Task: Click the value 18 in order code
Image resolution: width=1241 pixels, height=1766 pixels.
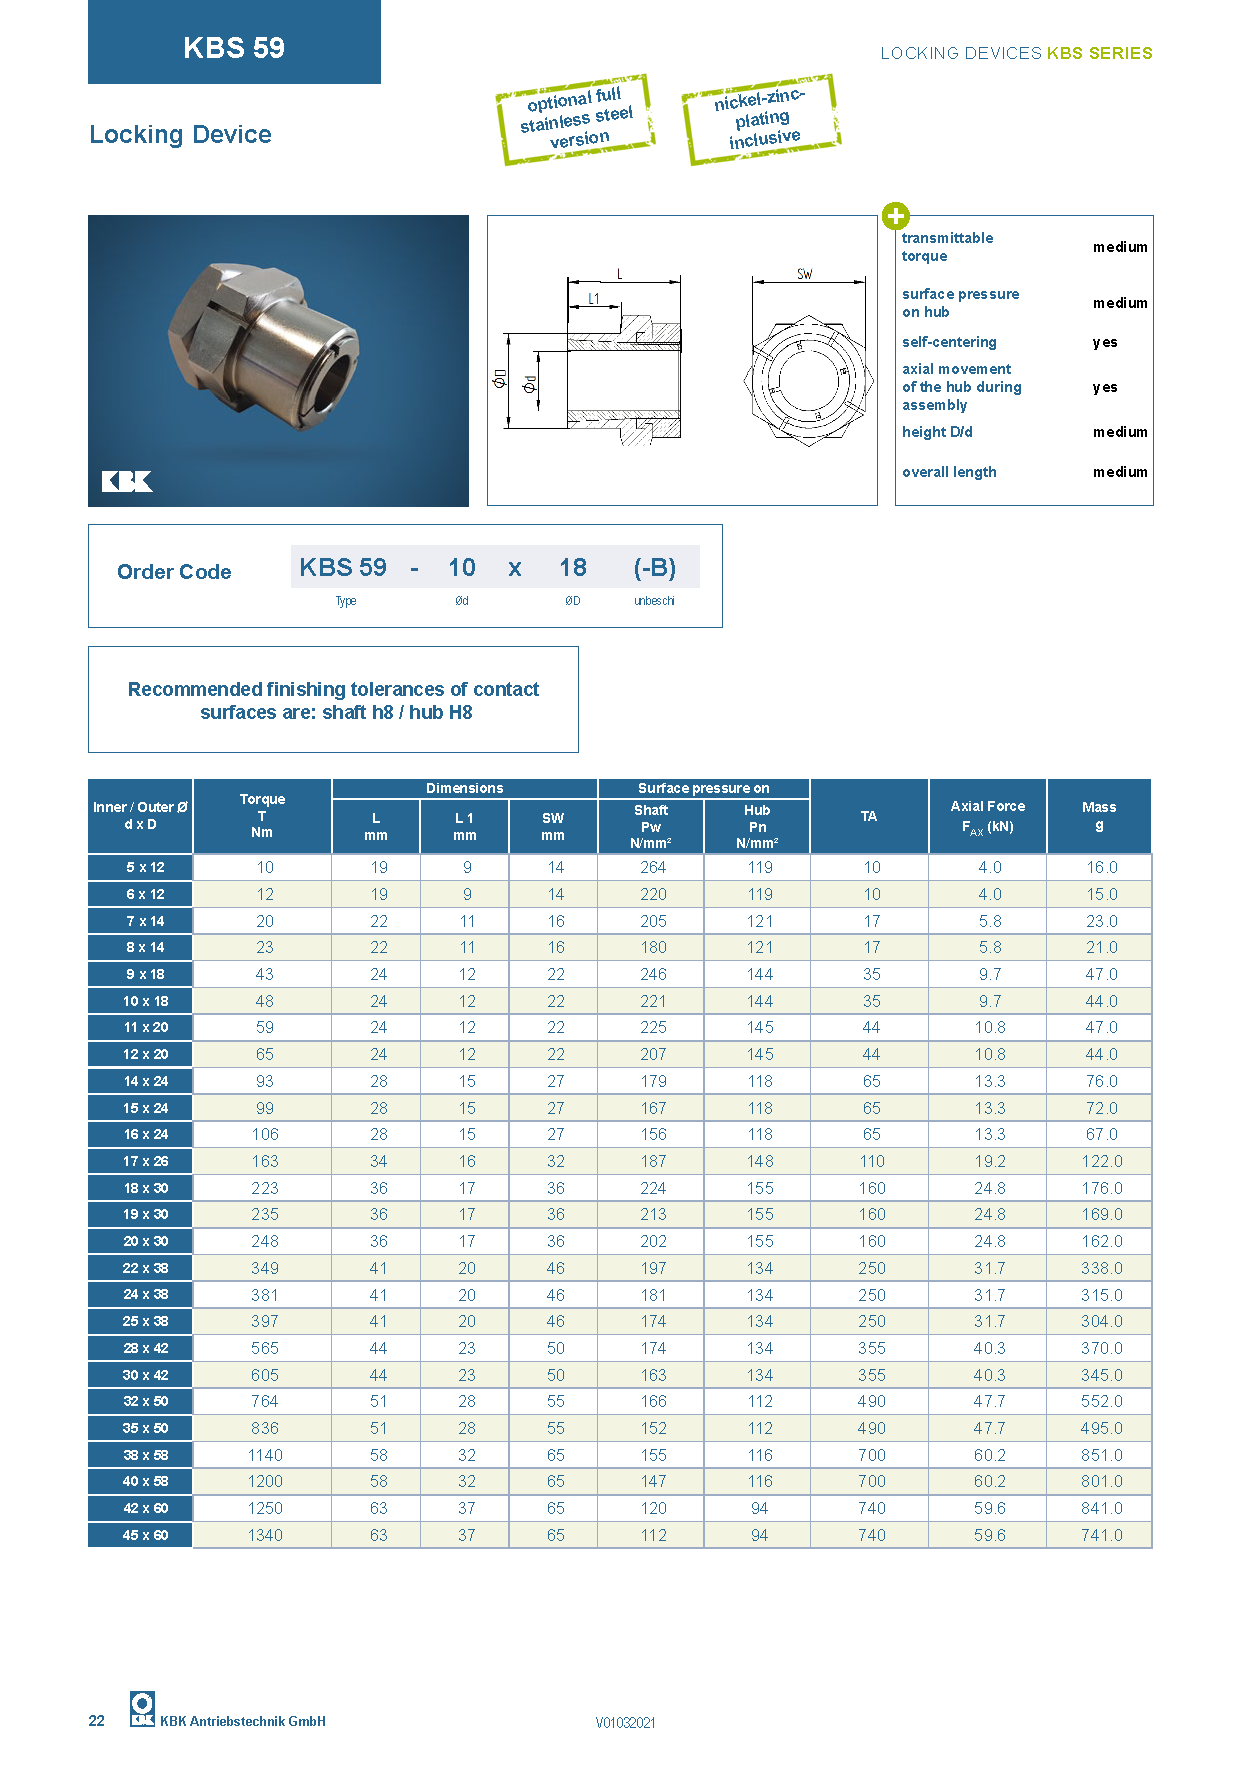Action: 572,568
